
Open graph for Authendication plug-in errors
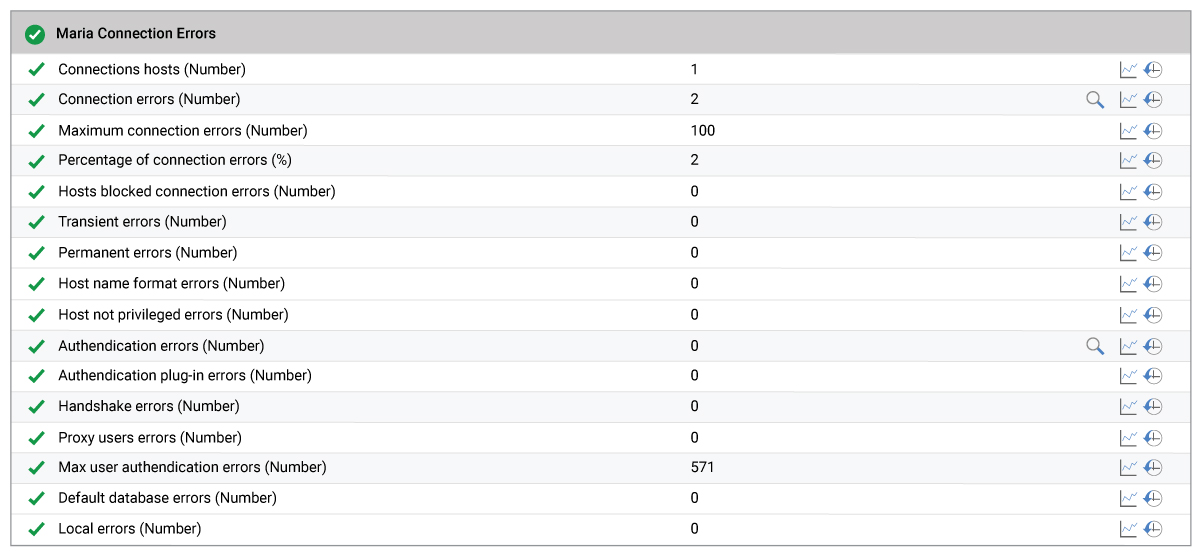coord(1128,376)
